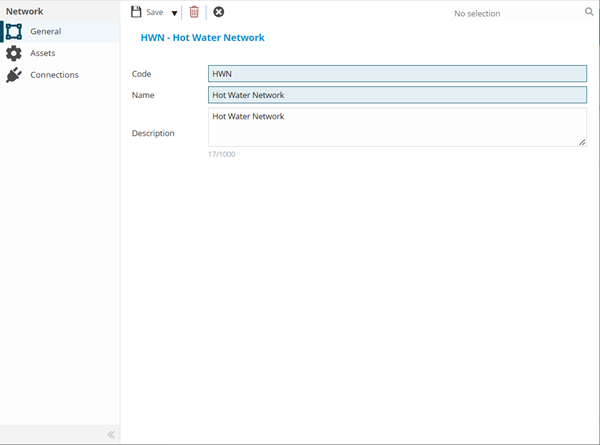Click inside the Description text area
The width and height of the screenshot is (600, 445).
[x=396, y=128]
